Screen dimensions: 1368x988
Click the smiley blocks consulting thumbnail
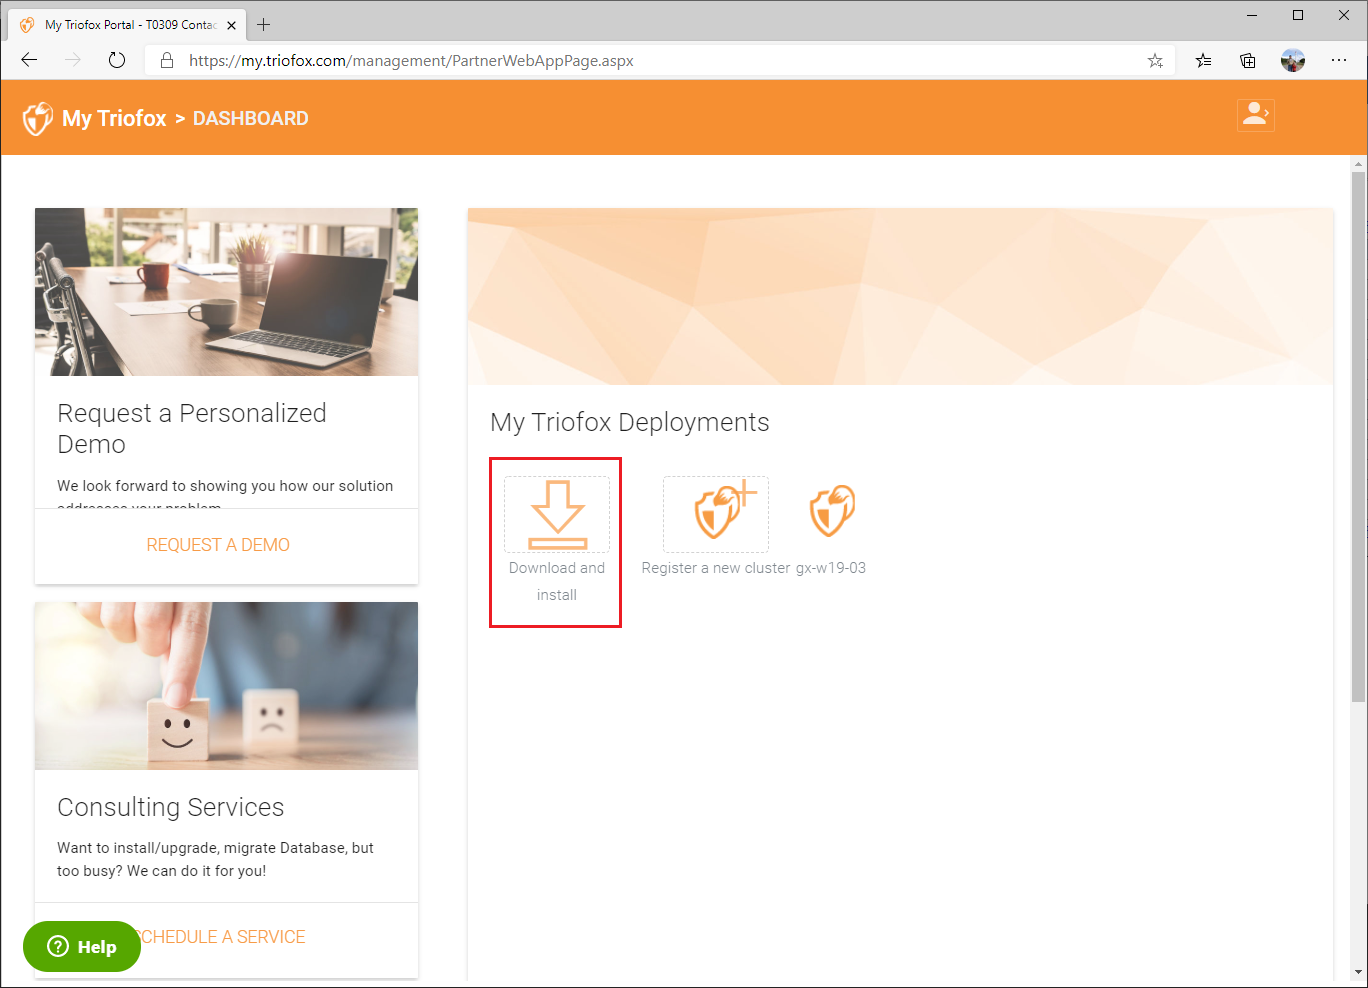coord(226,686)
